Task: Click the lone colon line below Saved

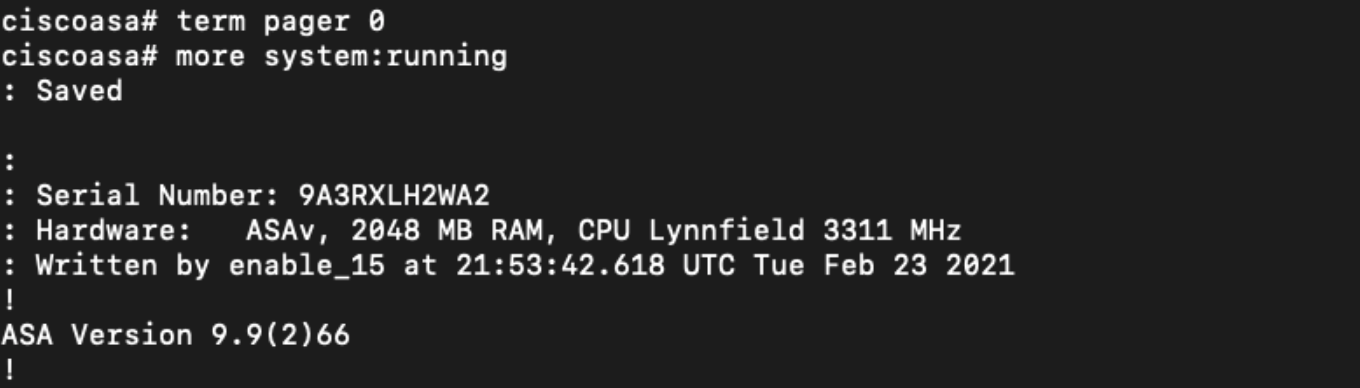Action: tap(9, 161)
